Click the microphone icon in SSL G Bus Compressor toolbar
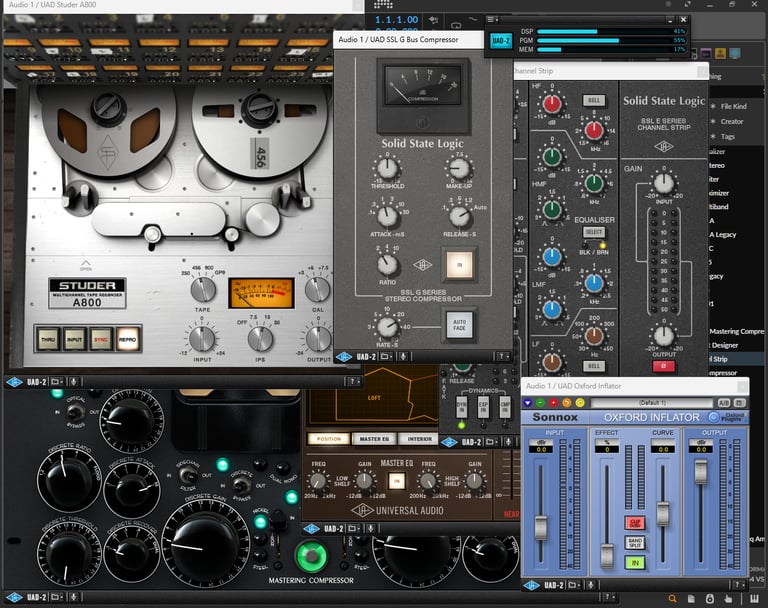The width and height of the screenshot is (768, 608). [x=403, y=357]
